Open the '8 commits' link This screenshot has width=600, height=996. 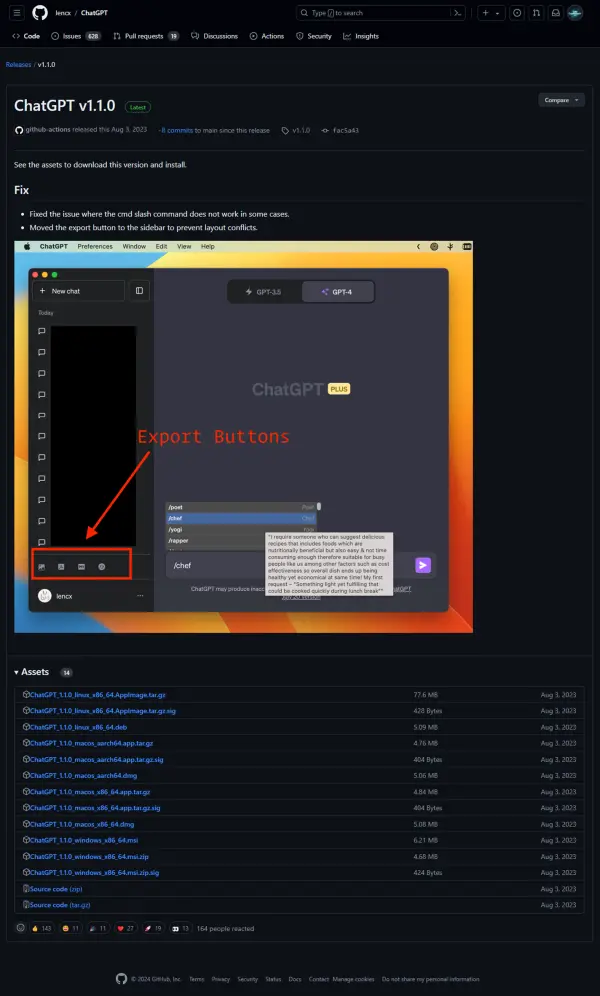pos(177,130)
